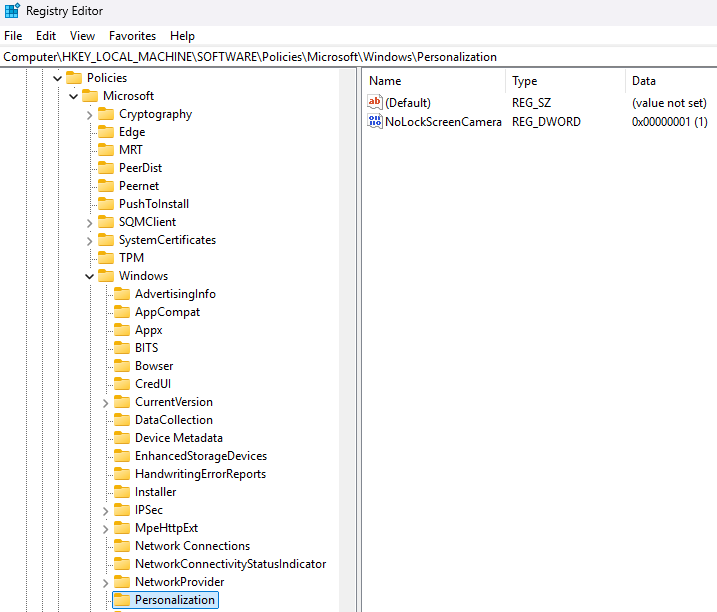717x612 pixels.
Task: Expand the CurrentVersion key
Action: click(x=106, y=403)
